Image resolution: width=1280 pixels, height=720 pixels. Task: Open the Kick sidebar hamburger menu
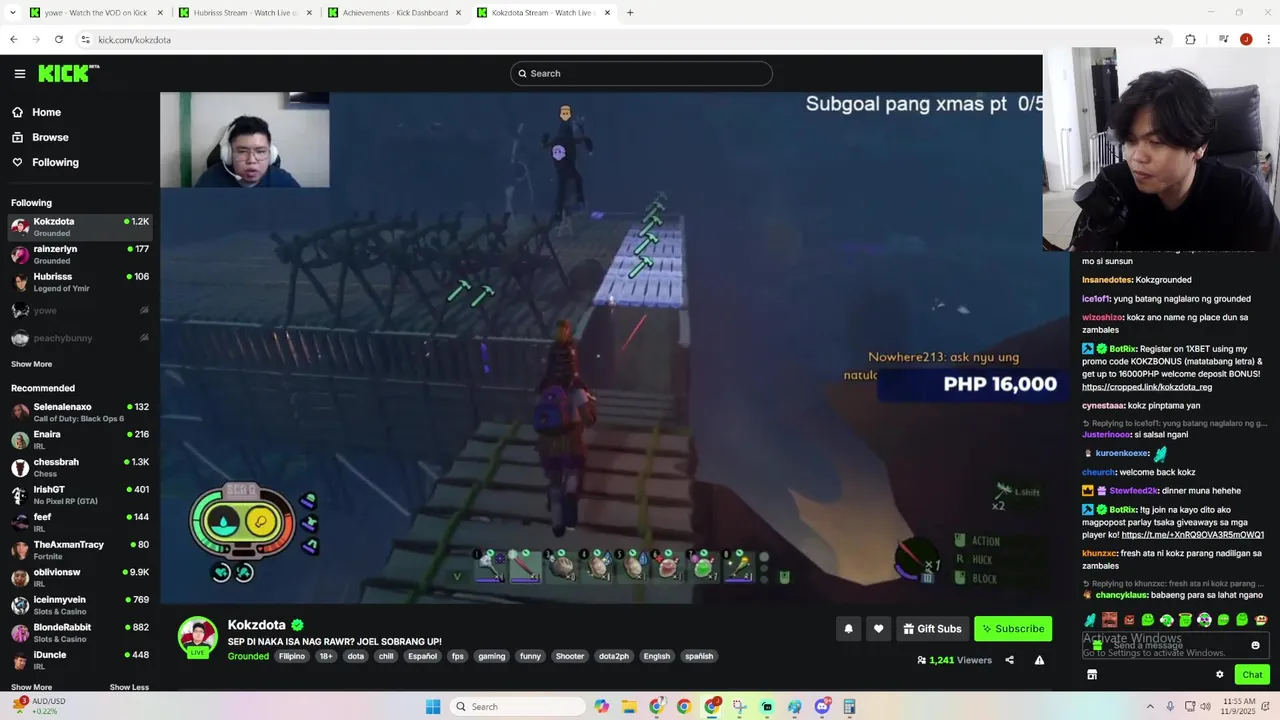tap(20, 73)
